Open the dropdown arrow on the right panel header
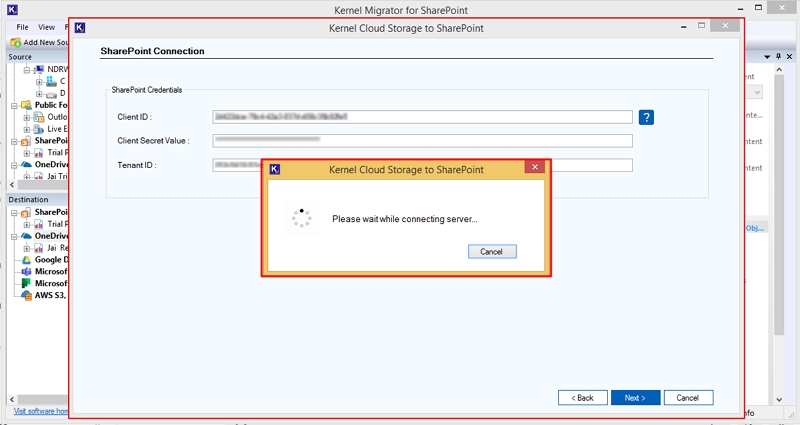Viewport: 800px width, 425px height. pos(767,57)
